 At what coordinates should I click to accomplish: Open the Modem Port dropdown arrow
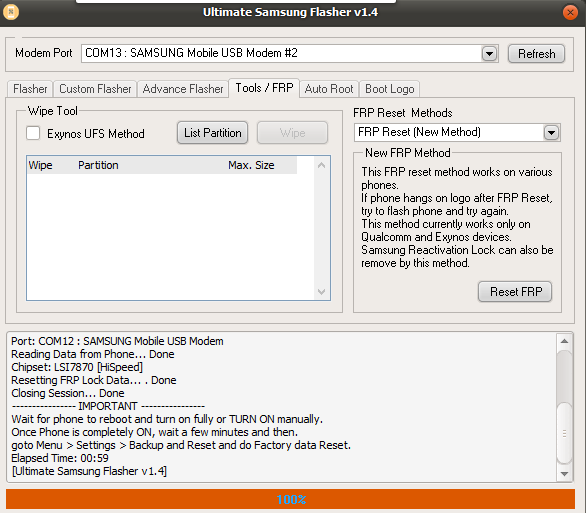point(489,54)
